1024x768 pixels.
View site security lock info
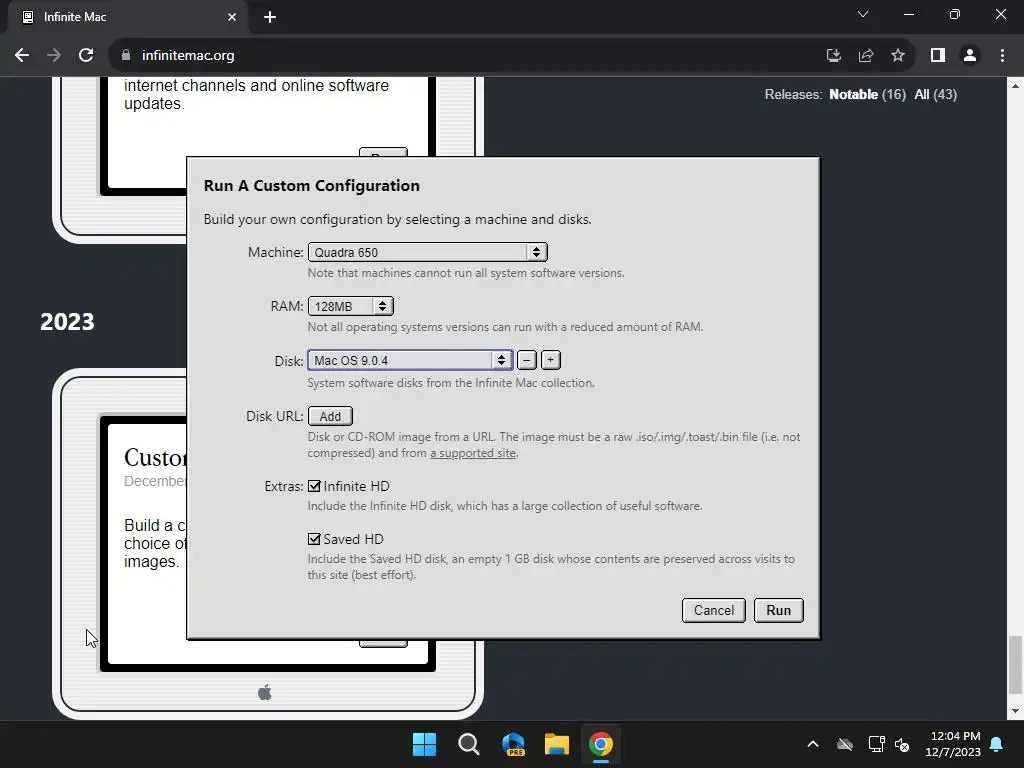tap(126, 56)
